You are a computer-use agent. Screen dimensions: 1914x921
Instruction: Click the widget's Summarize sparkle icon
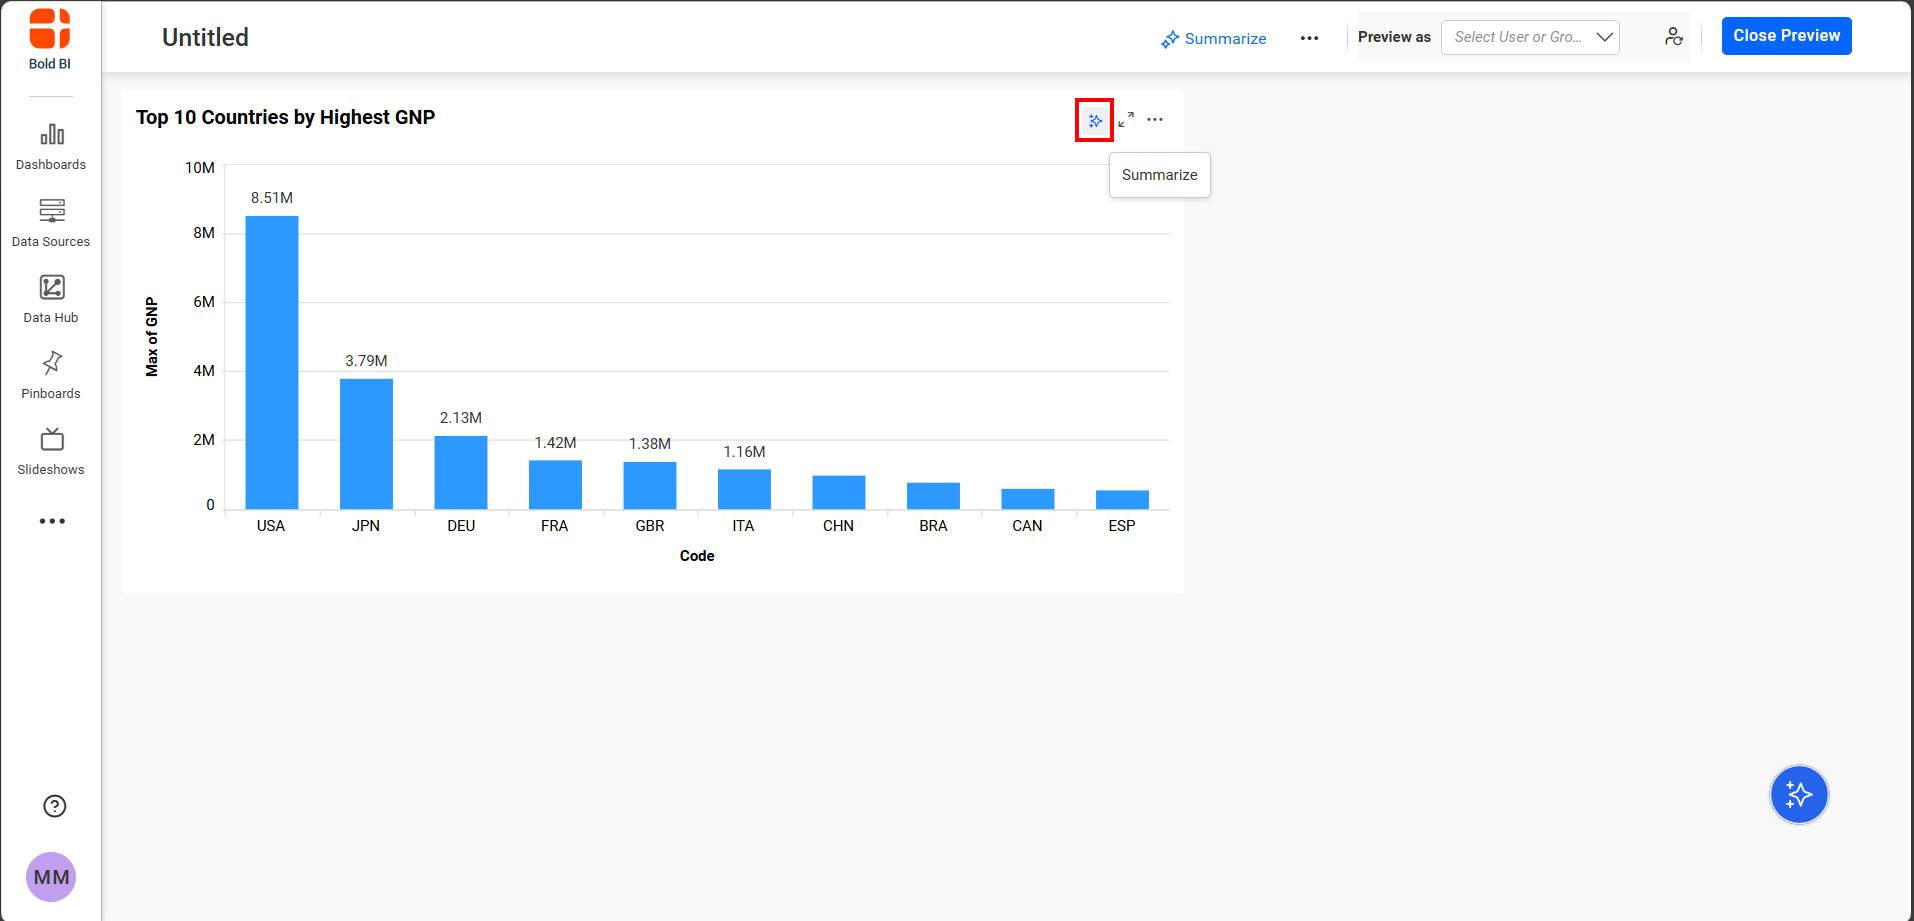pyautogui.click(x=1095, y=121)
